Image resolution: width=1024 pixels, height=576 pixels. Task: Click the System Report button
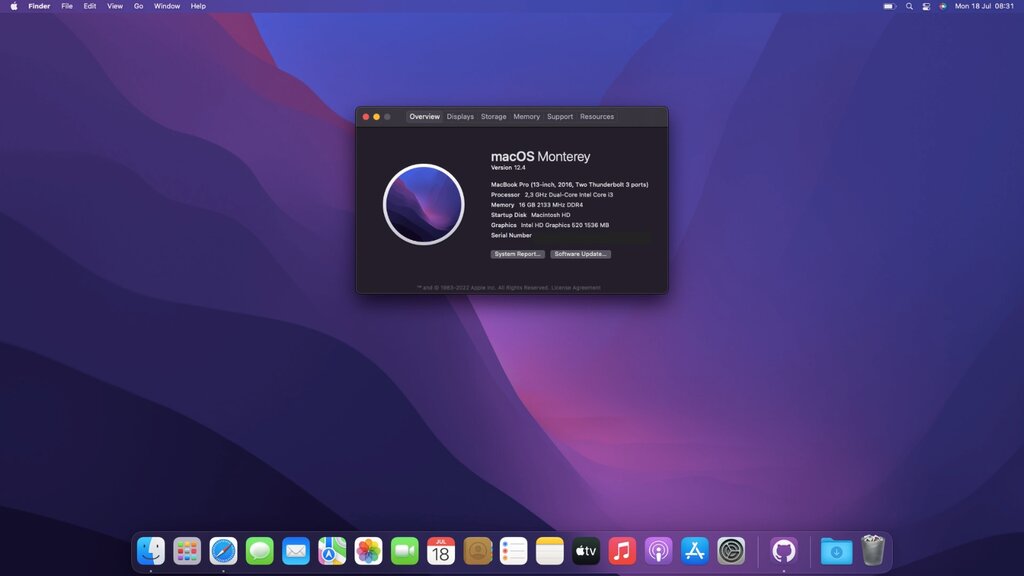[x=518, y=254]
